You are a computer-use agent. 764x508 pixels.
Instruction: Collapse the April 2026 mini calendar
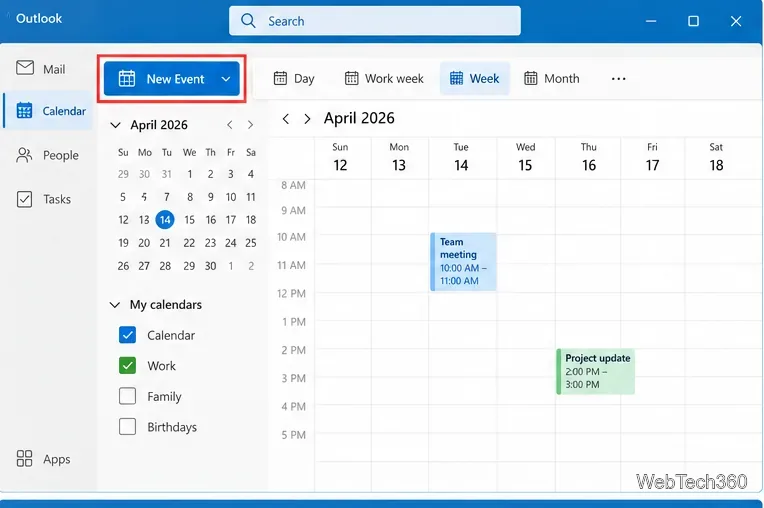115,125
